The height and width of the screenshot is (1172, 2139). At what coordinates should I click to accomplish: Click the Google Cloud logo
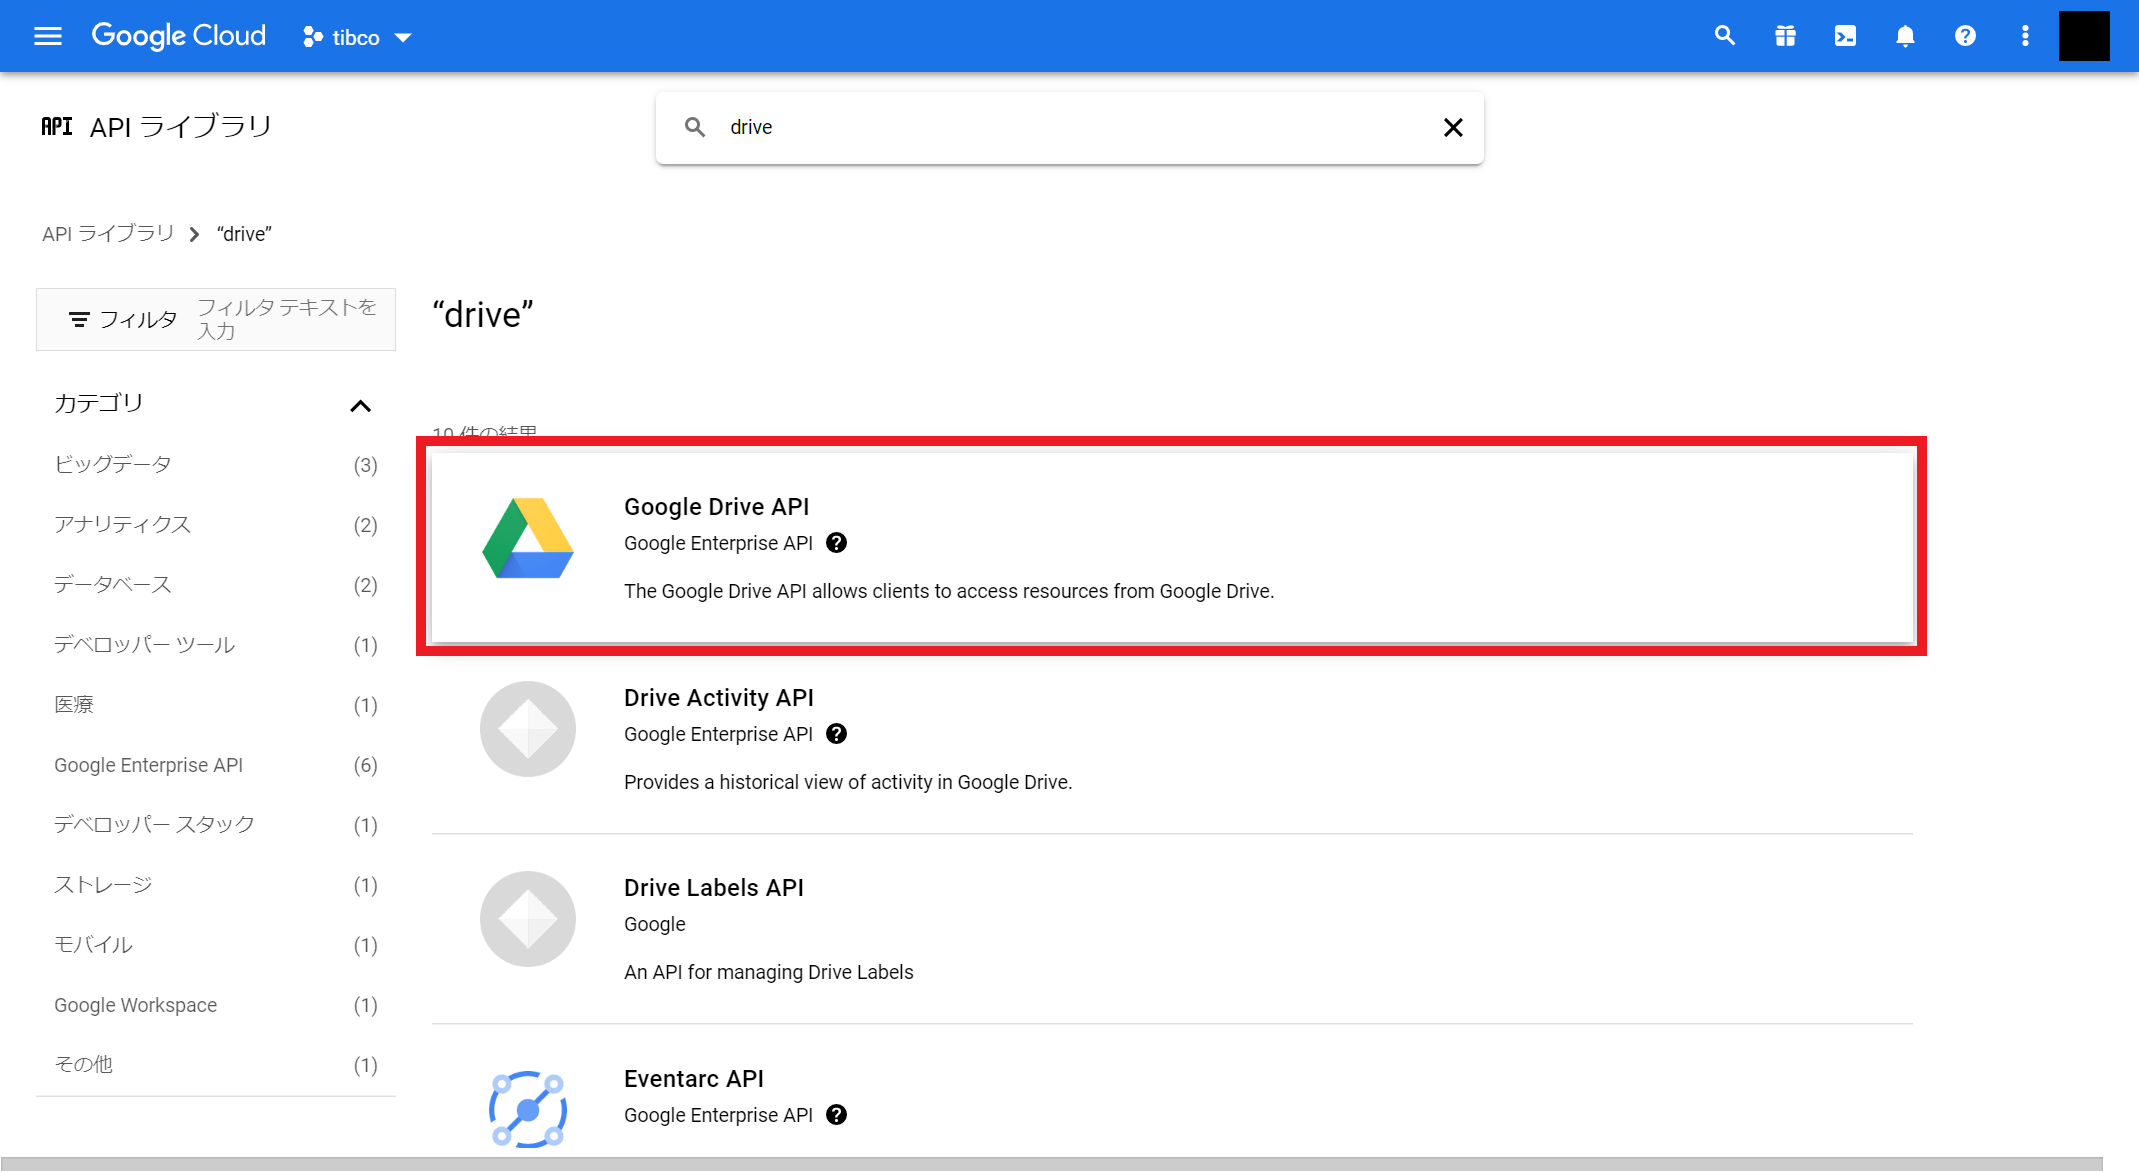(179, 36)
